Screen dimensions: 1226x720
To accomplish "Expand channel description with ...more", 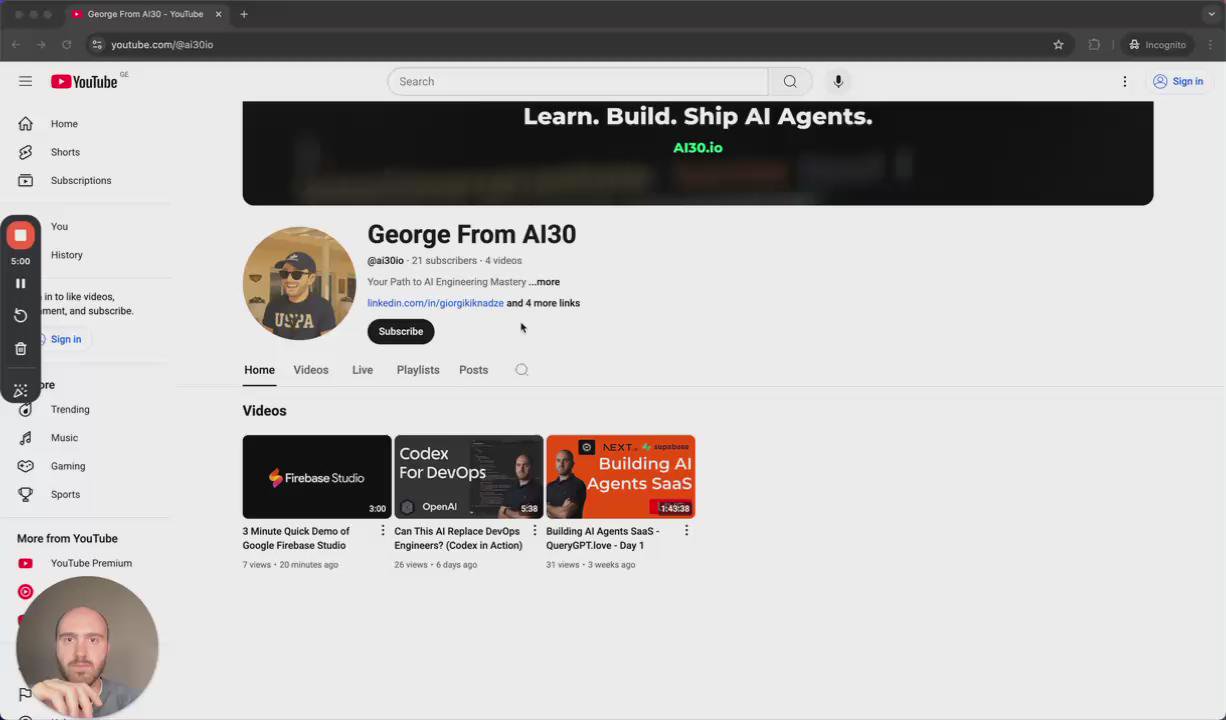I will (x=544, y=282).
